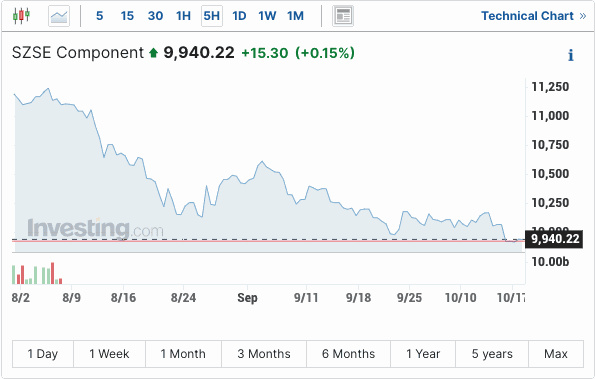Viewport: 595px width, 379px height.
Task: Set interval to 5 minutes
Action: [x=99, y=16]
